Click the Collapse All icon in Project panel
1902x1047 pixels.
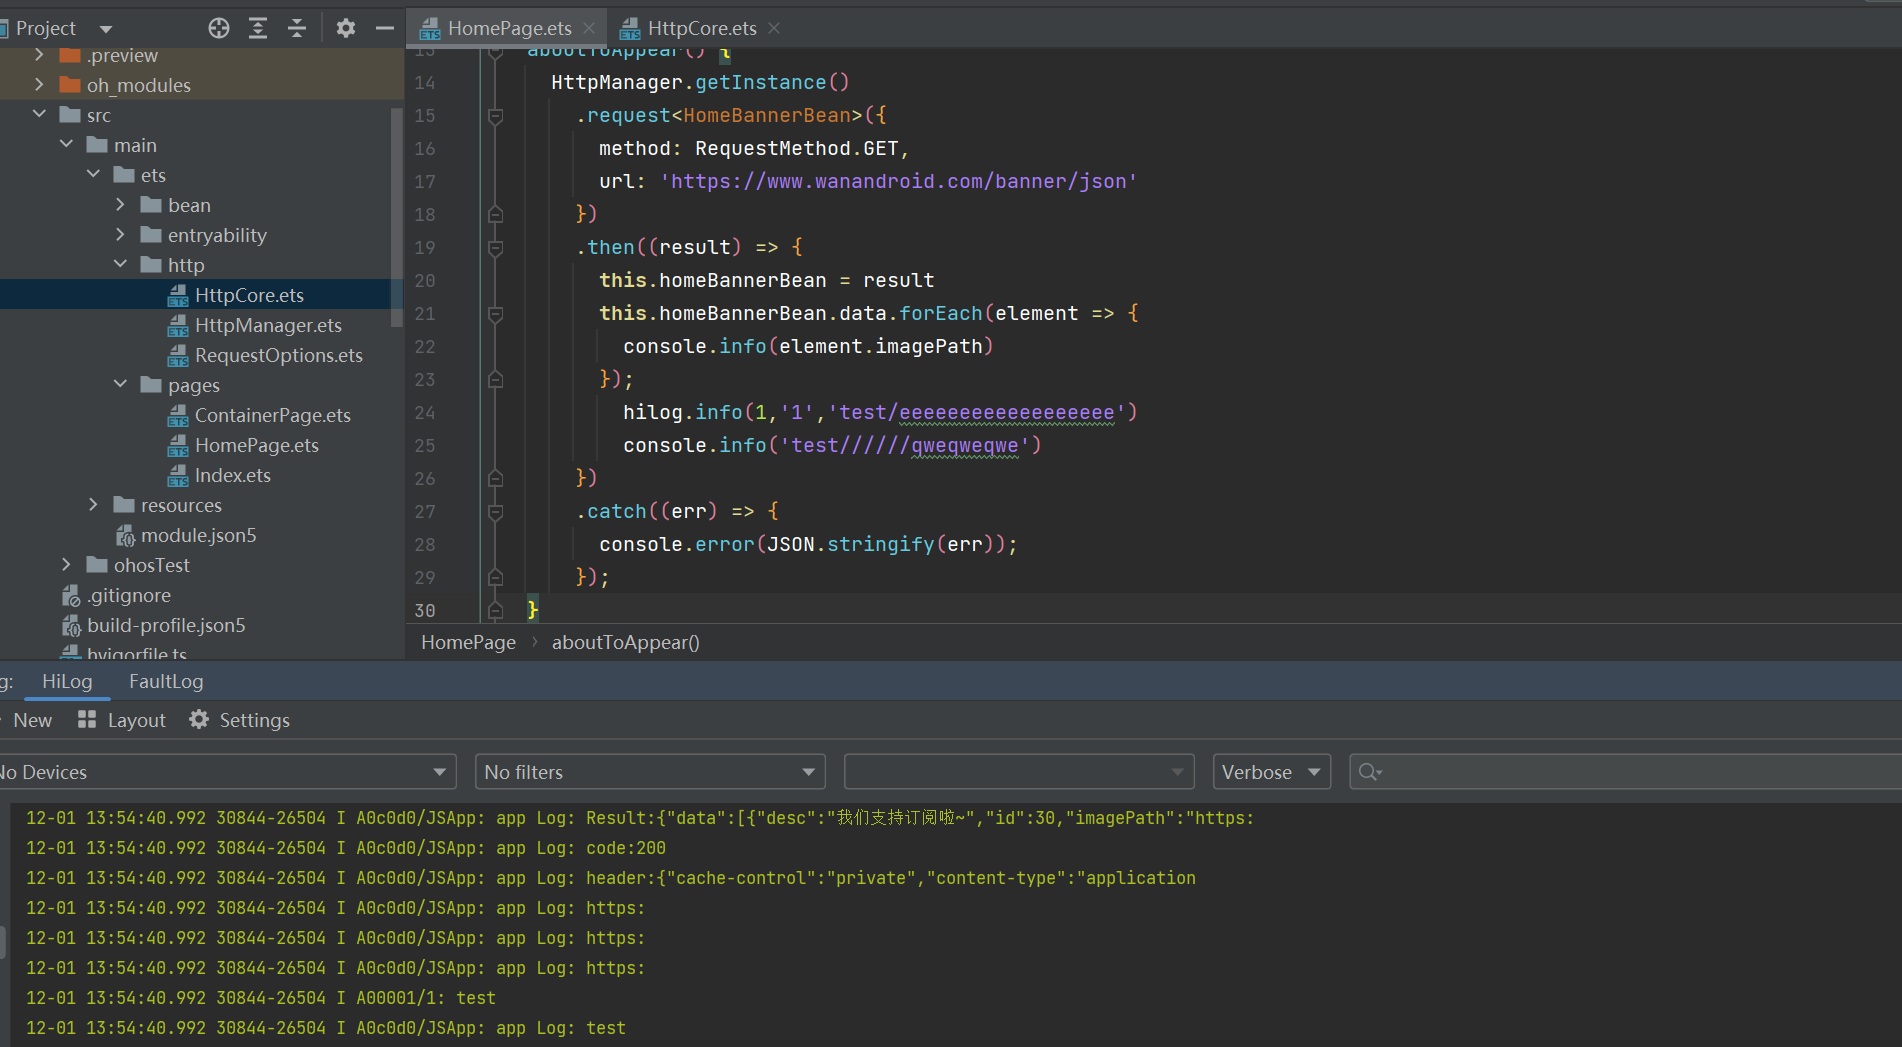pos(296,28)
